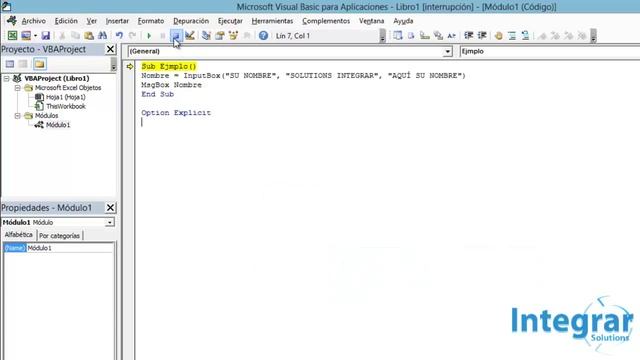This screenshot has width=640, height=360.
Task: Close the Propiedades - Módulo1 pane
Action: pyautogui.click(x=110, y=208)
